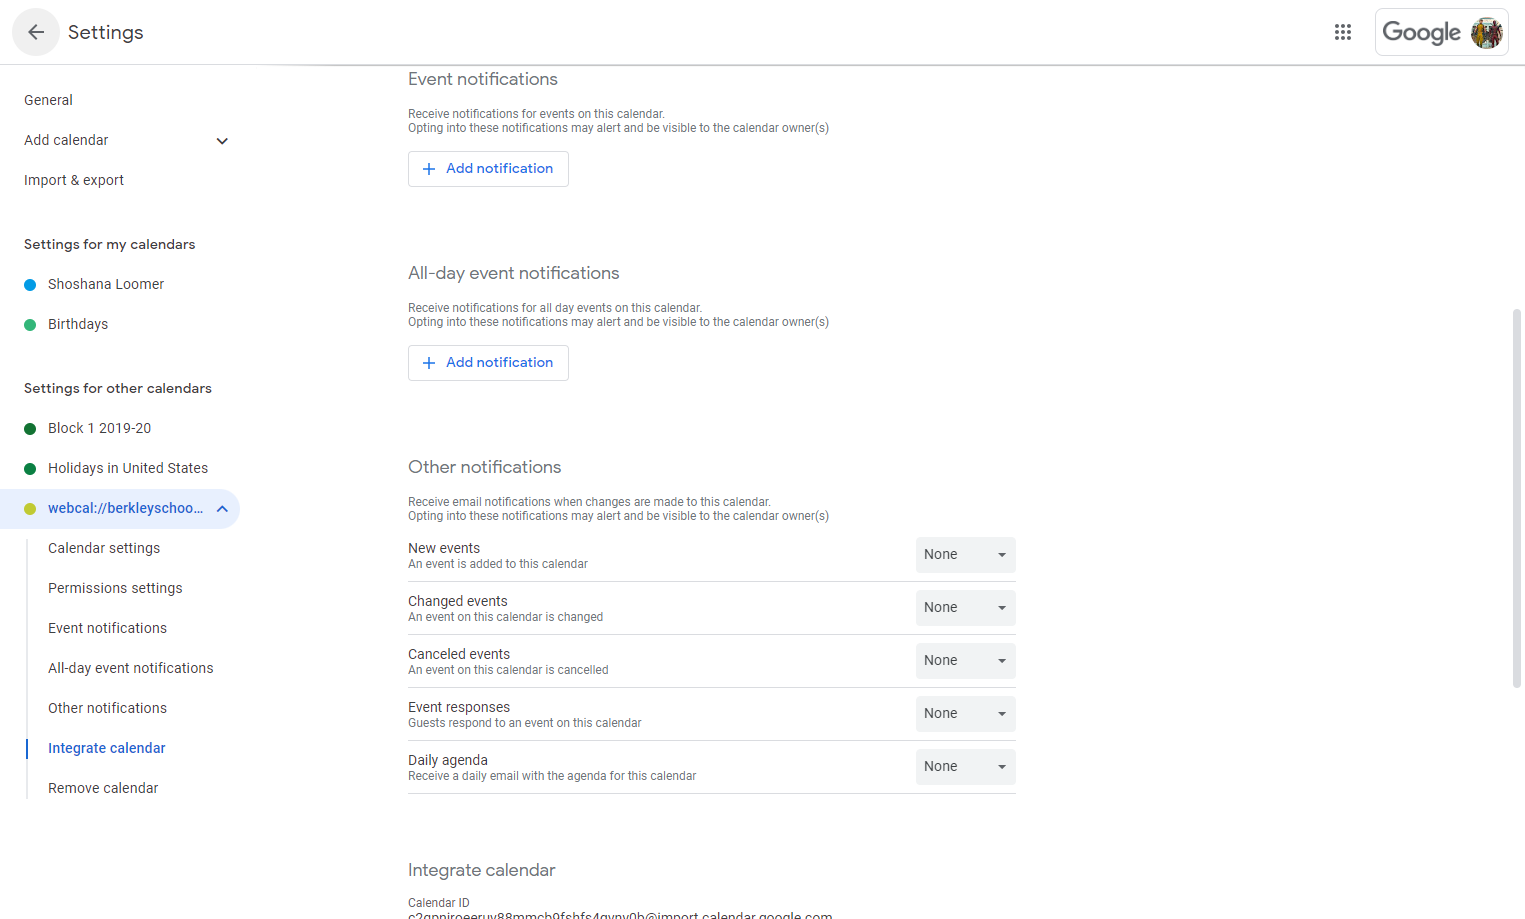This screenshot has width=1525, height=919.
Task: Open Canceled events notification dropdown
Action: 965,661
